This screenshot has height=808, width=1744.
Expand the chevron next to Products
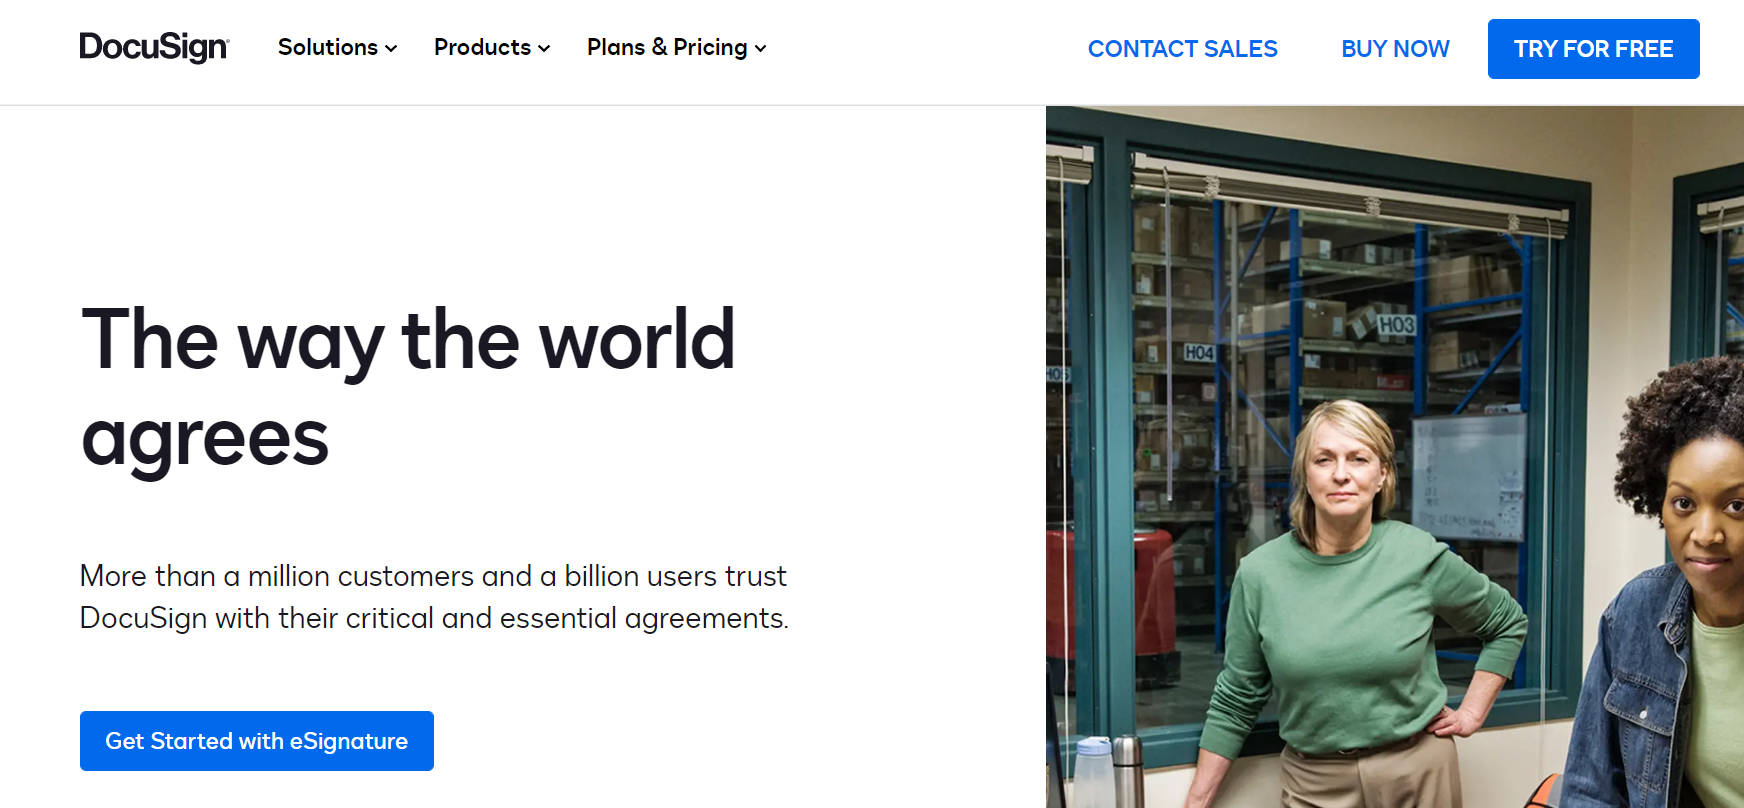click(544, 48)
